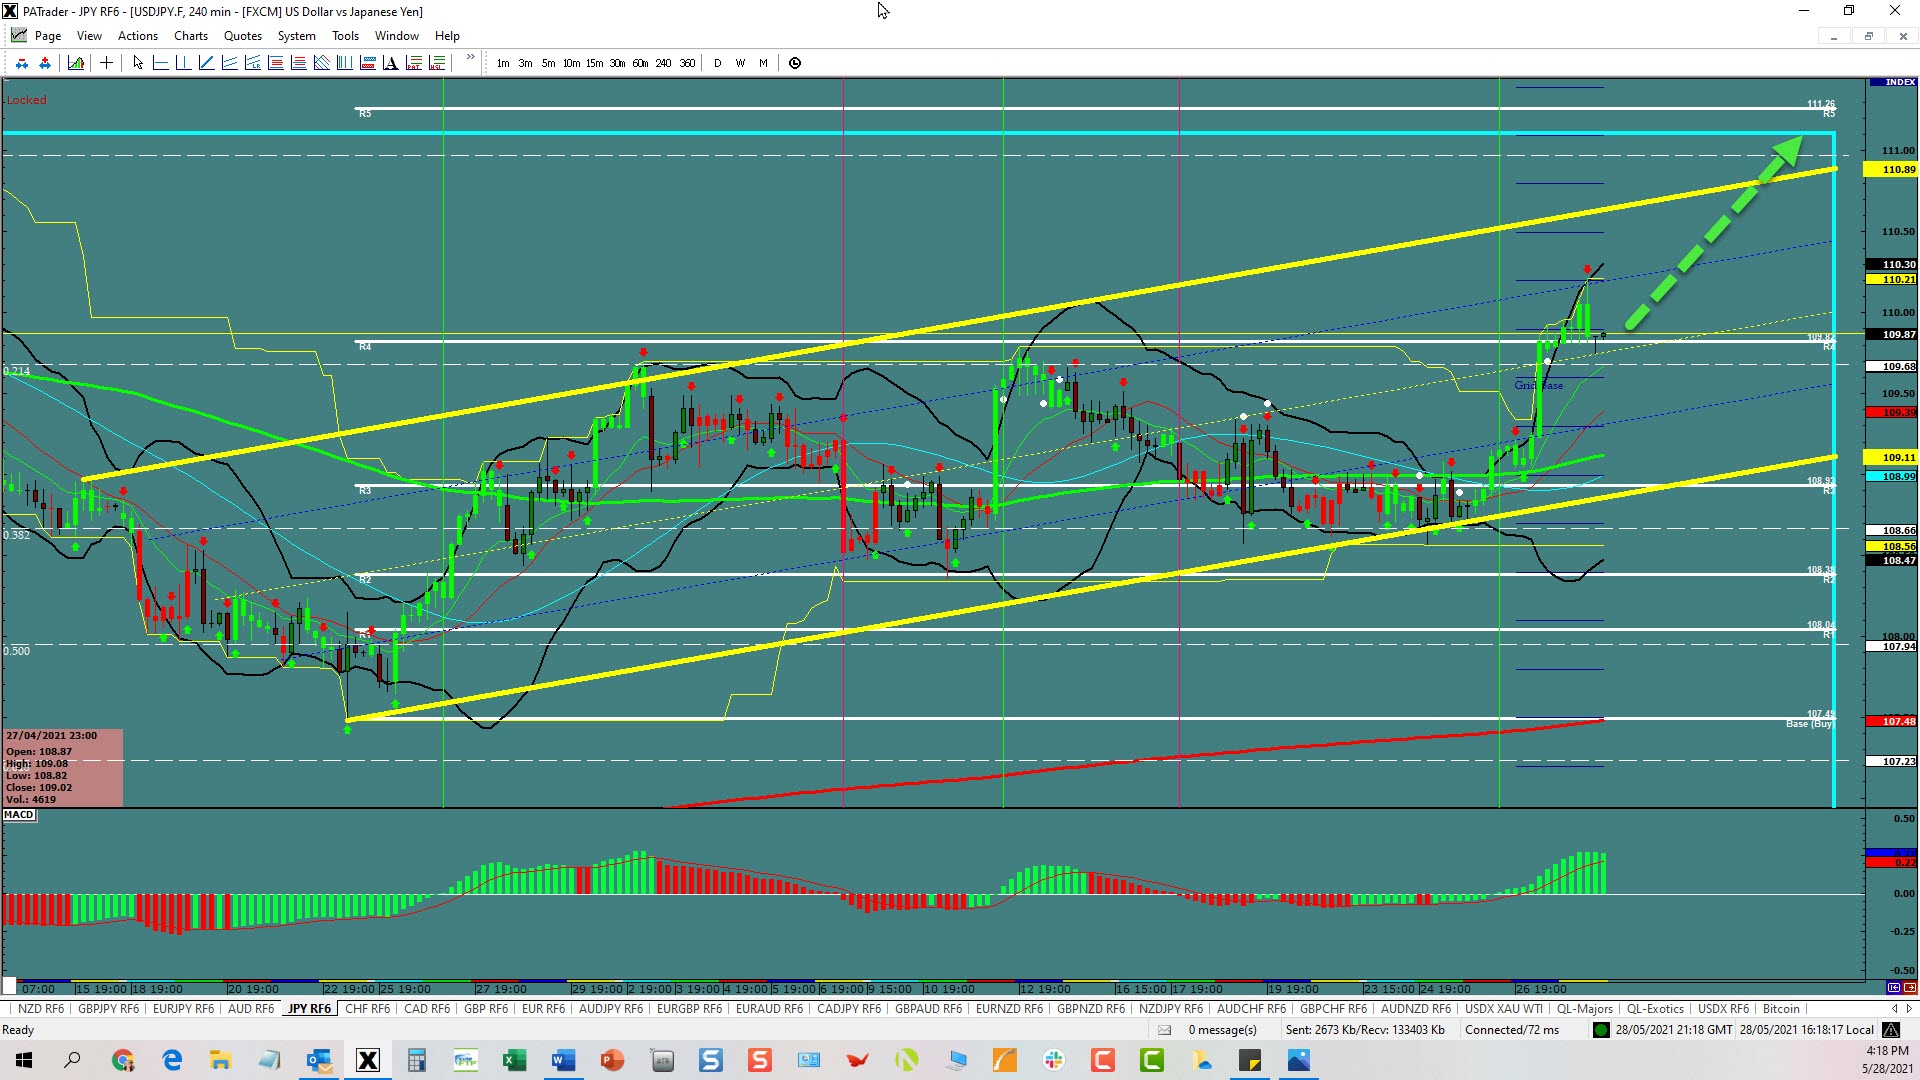Click the 0 message(s) status link
The image size is (1920, 1080).
pos(1222,1030)
